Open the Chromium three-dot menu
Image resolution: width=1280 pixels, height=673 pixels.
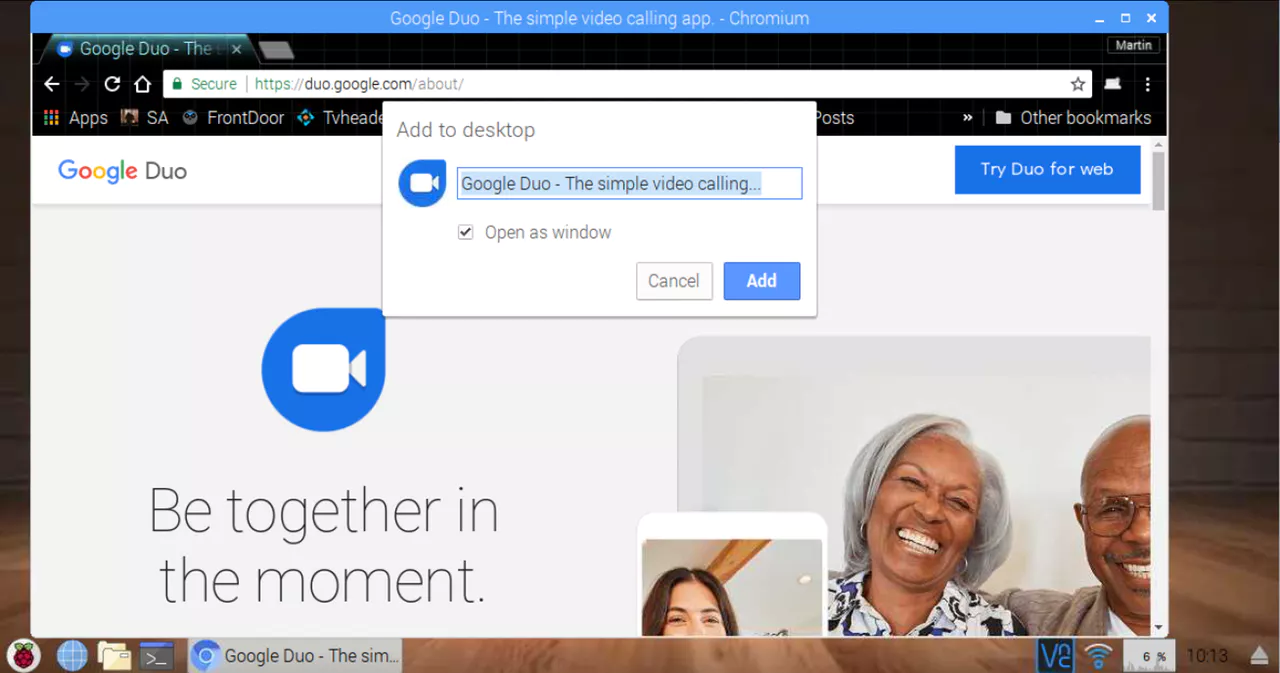[1147, 84]
